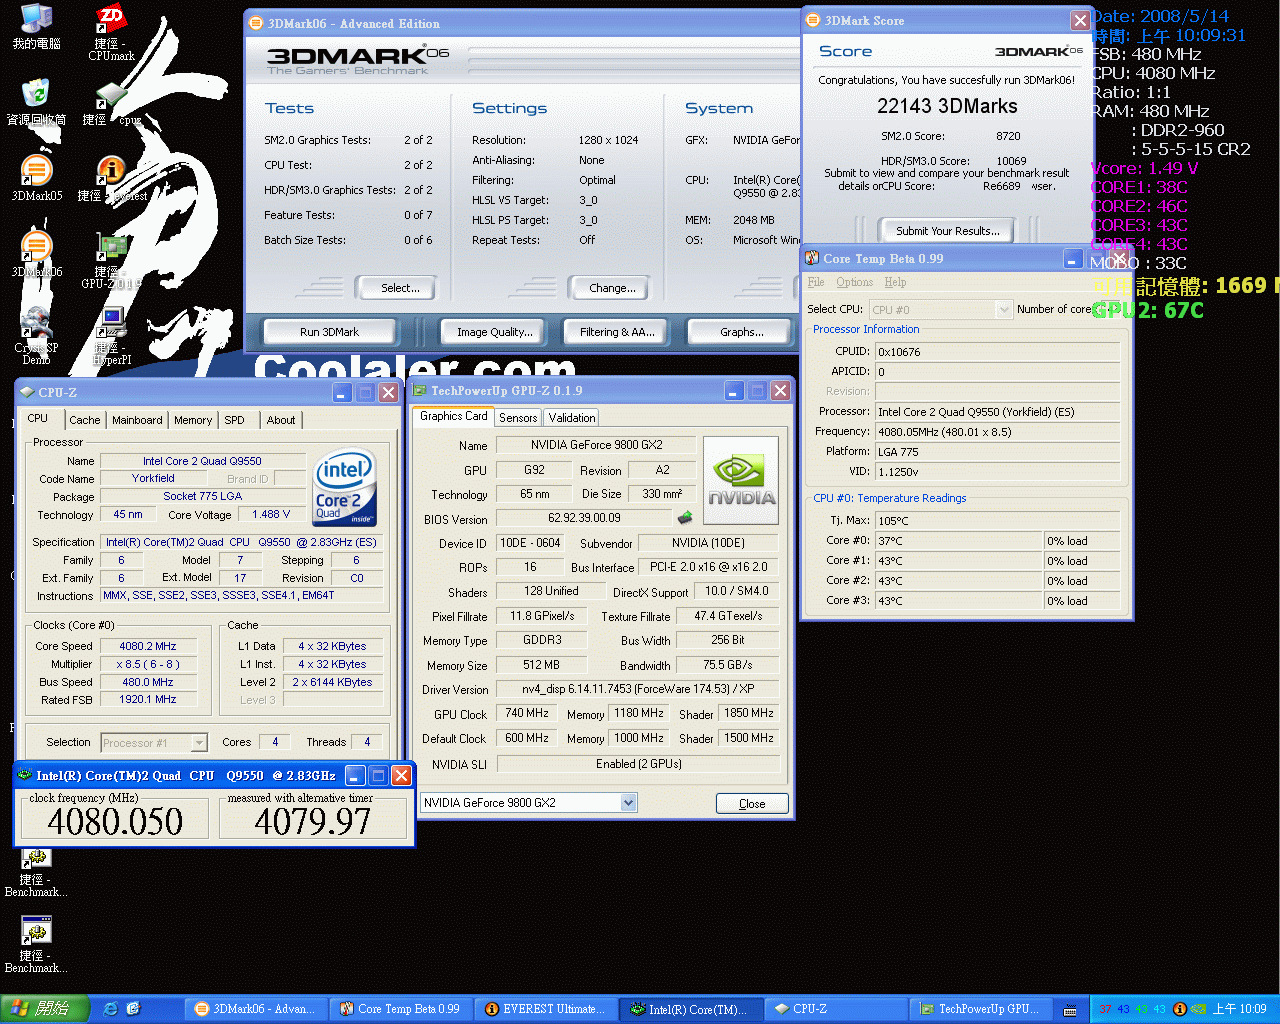Open the Memory tab in CPU-Z
Viewport: 1280px width, 1024px height.
[193, 420]
